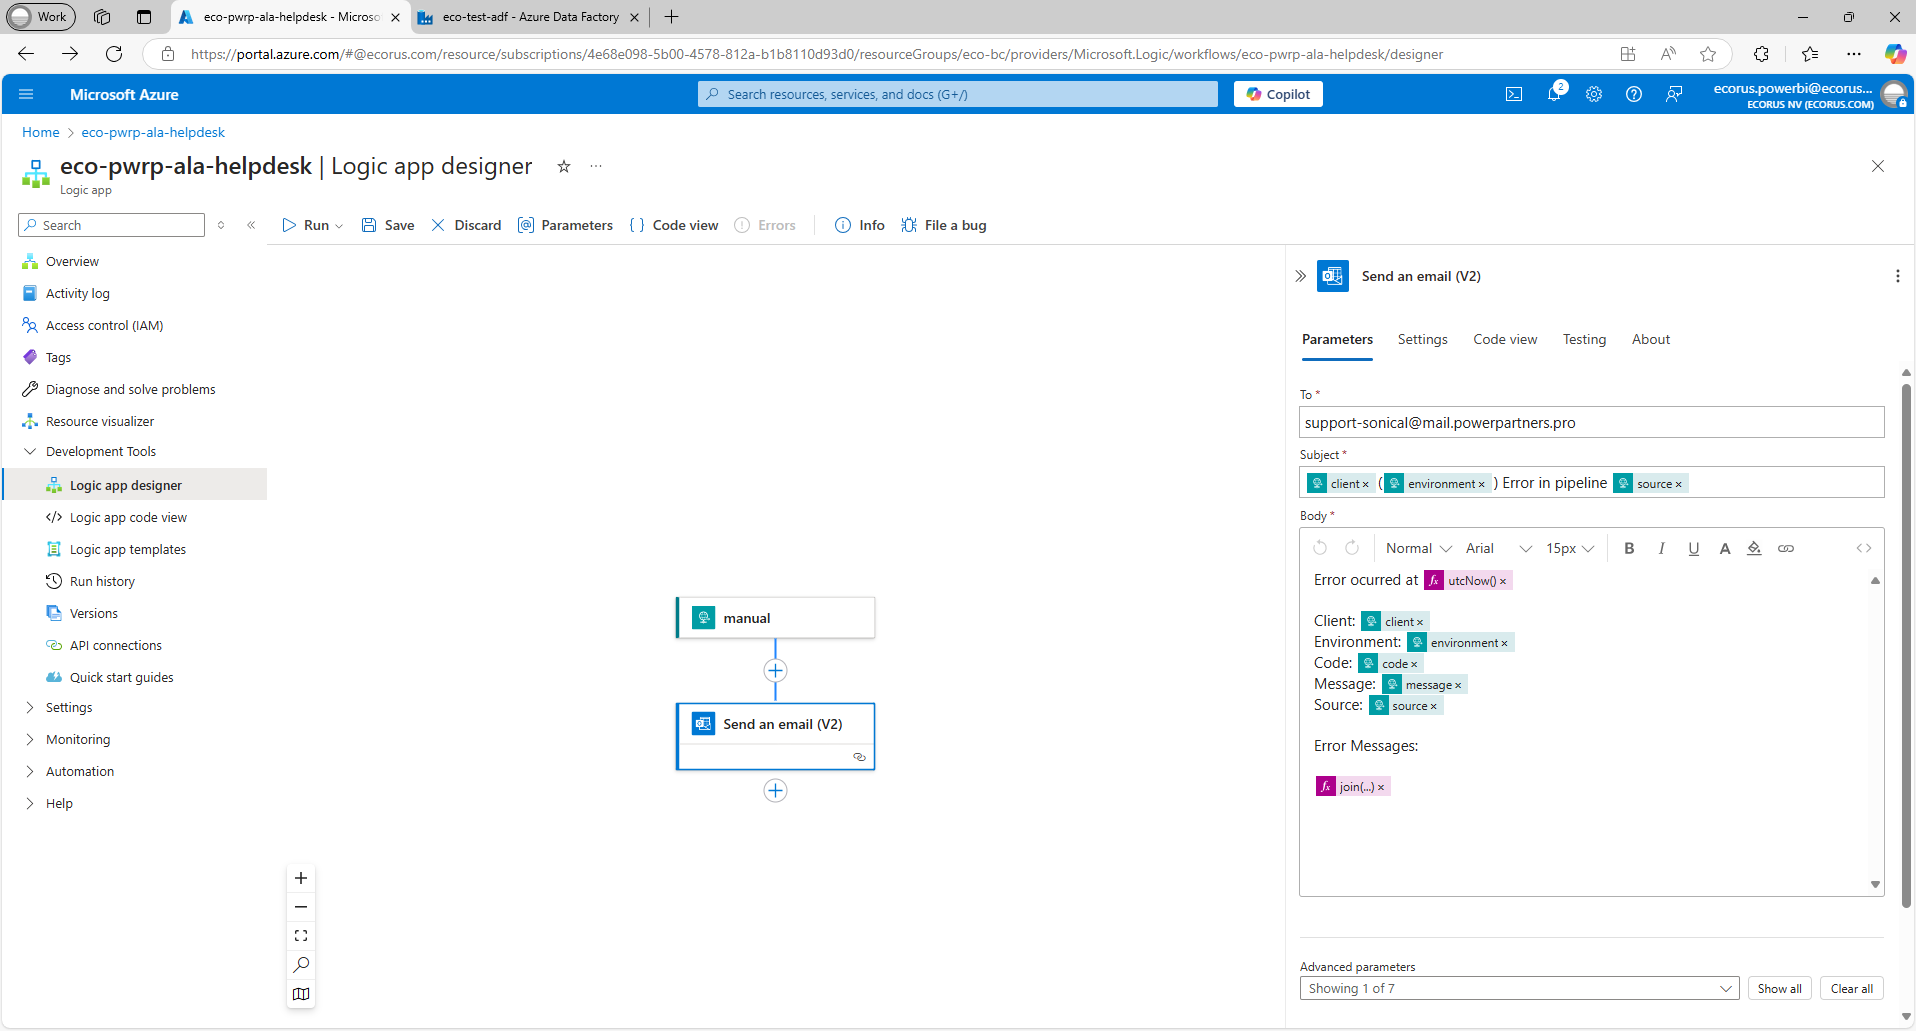The height and width of the screenshot is (1031, 1916).
Task: Open Azure notifications bell
Action: tap(1554, 94)
